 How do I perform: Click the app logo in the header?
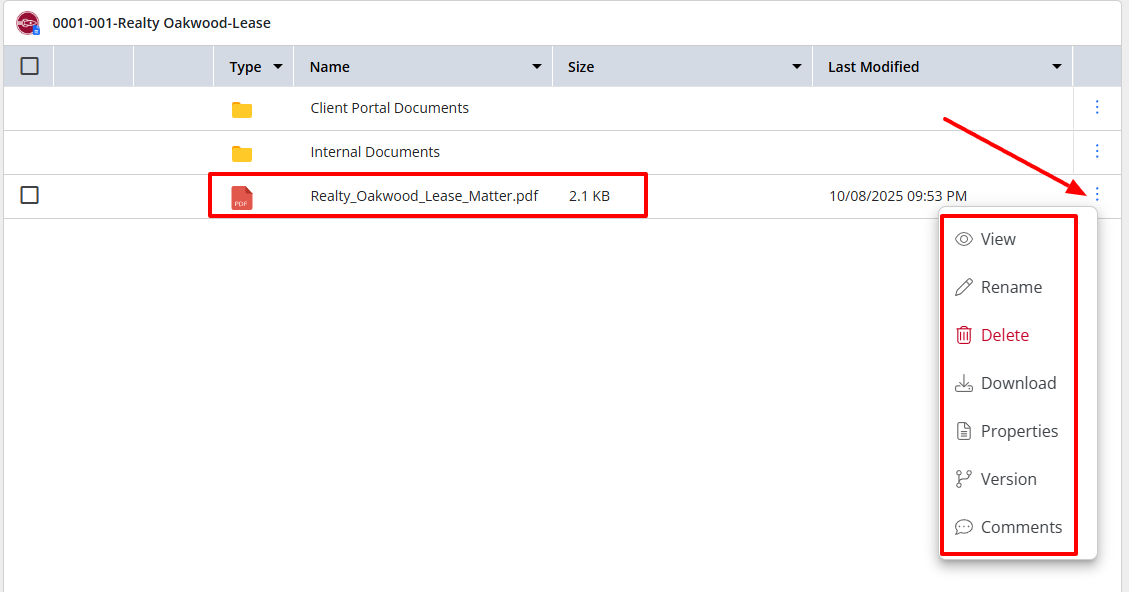[27, 22]
